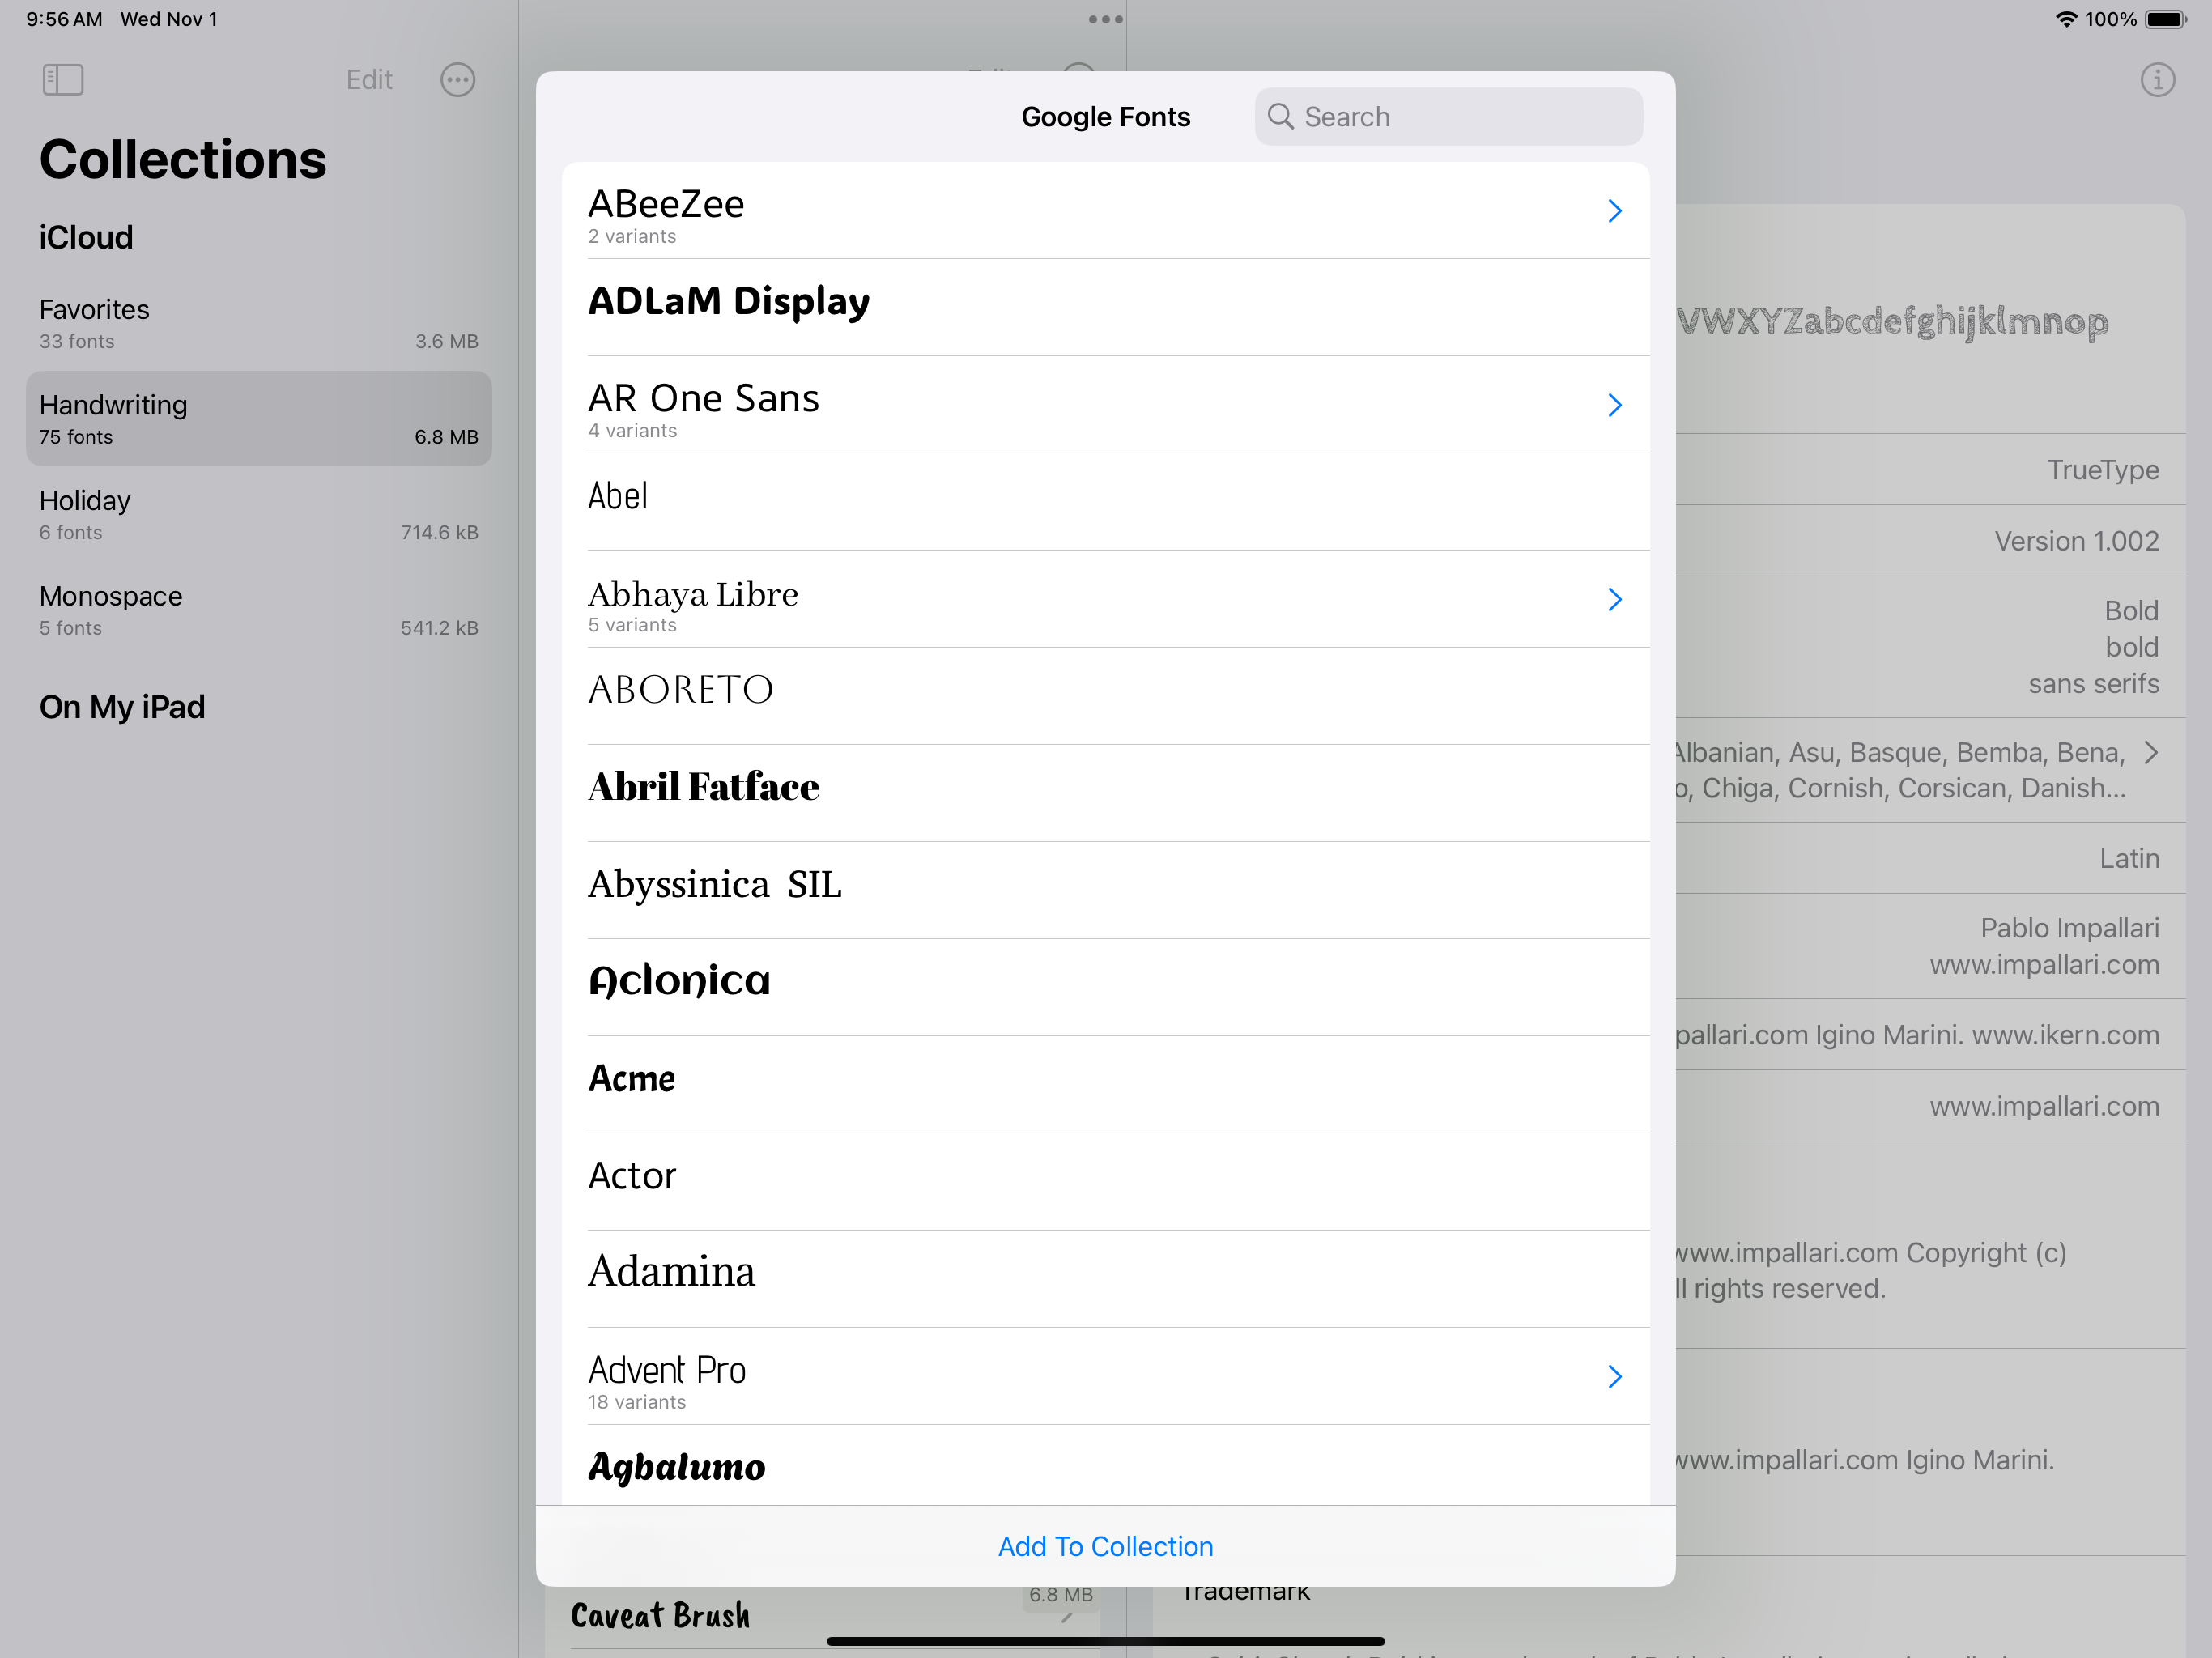Image resolution: width=2212 pixels, height=1658 pixels.
Task: Tap the clock showing 9:56 AM
Action: tap(64, 19)
